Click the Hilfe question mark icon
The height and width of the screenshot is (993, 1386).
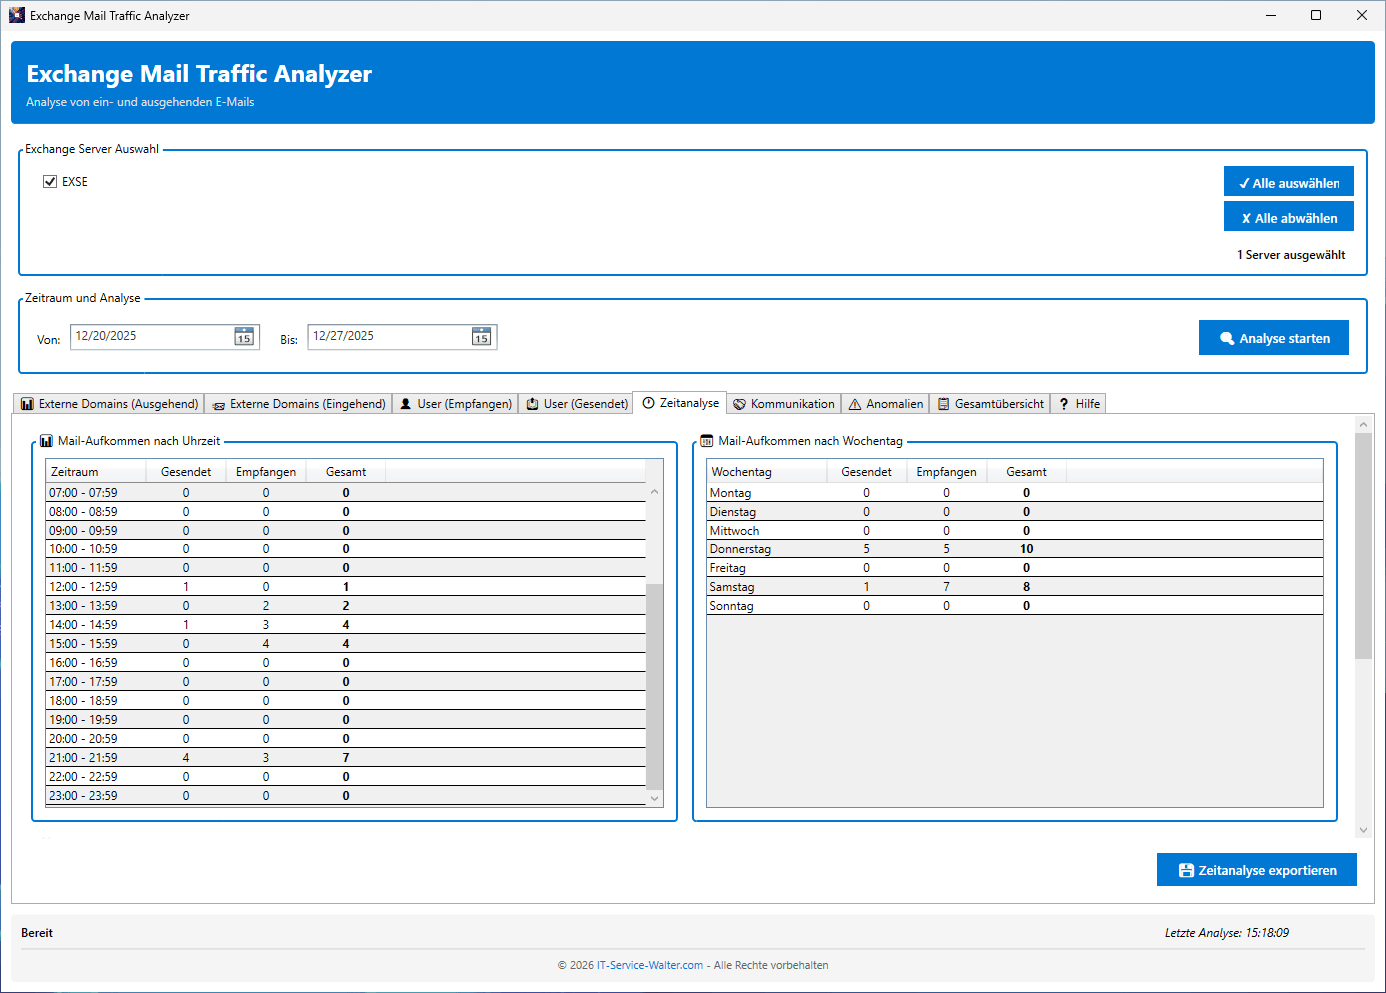point(1064,404)
